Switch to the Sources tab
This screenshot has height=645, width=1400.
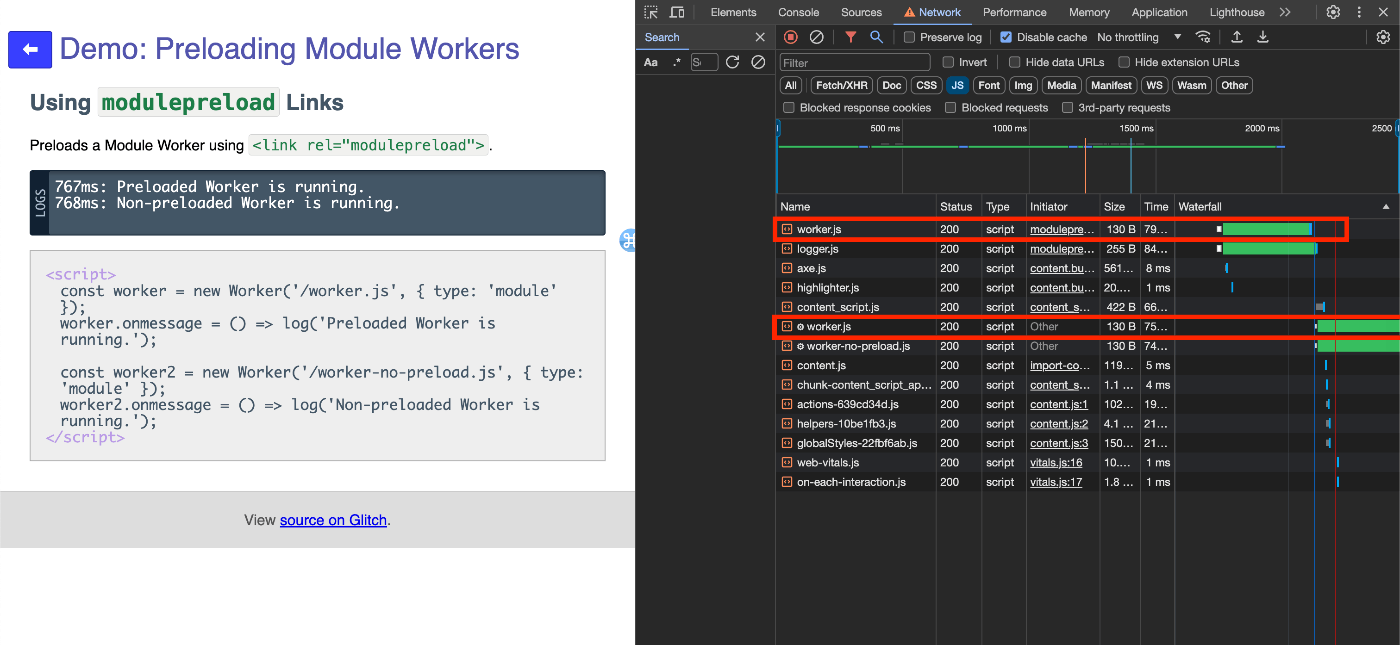[x=861, y=12]
